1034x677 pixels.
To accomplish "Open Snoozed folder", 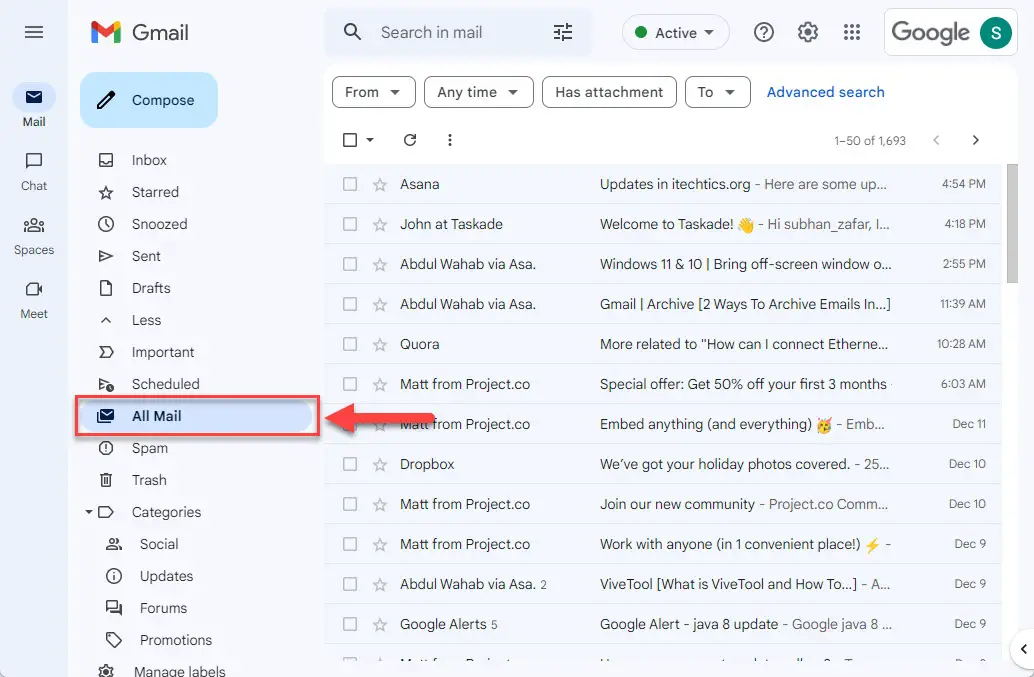I will tap(159, 224).
